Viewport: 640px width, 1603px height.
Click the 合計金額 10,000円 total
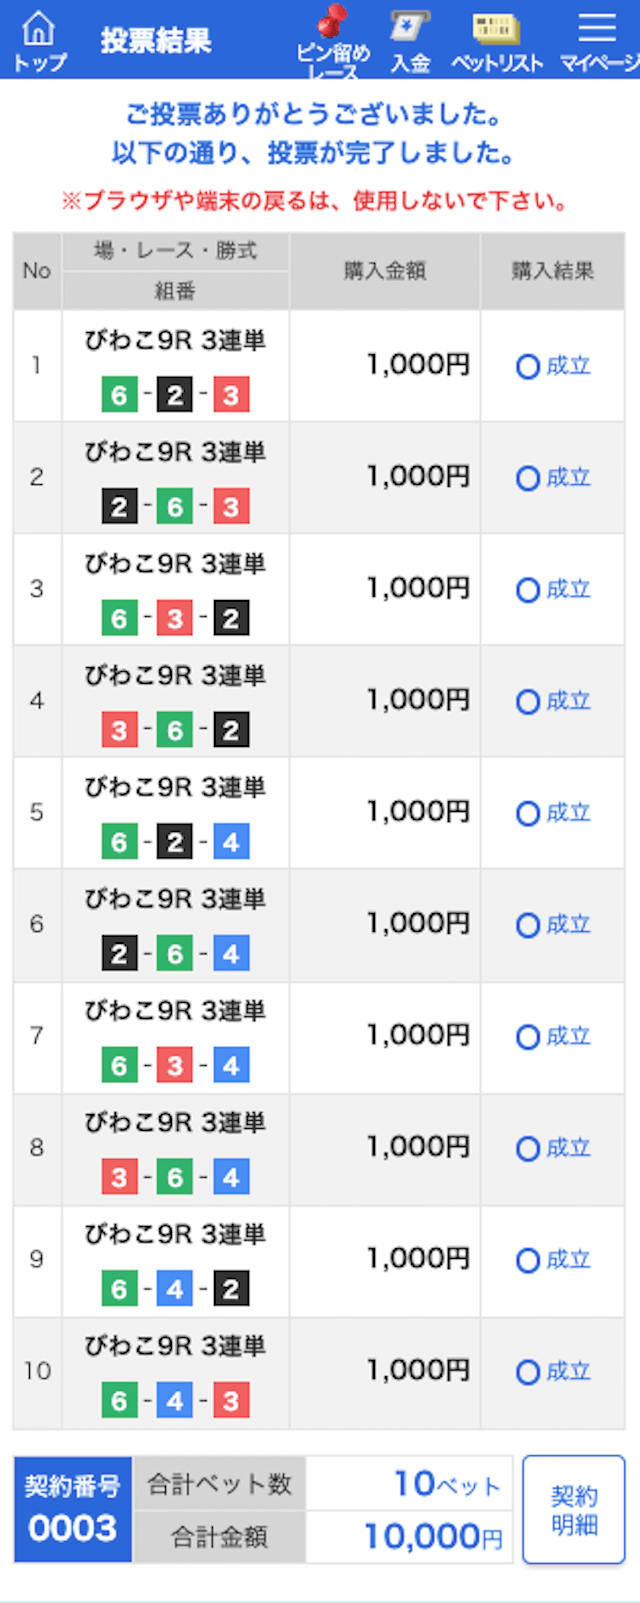(x=434, y=1537)
